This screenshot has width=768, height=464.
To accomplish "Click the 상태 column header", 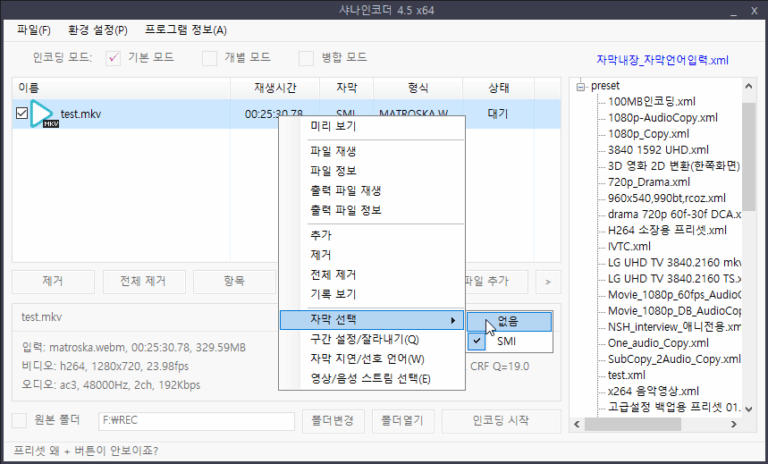I will pos(498,88).
